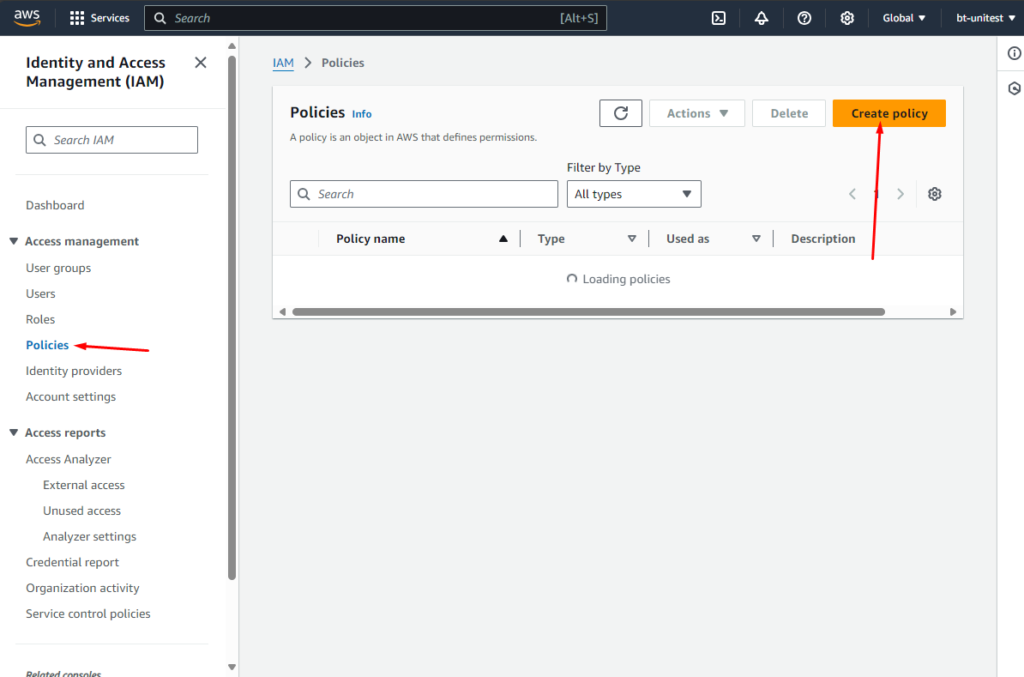Open User groups in the sidebar
Image resolution: width=1024 pixels, height=677 pixels.
pyautogui.click(x=58, y=268)
